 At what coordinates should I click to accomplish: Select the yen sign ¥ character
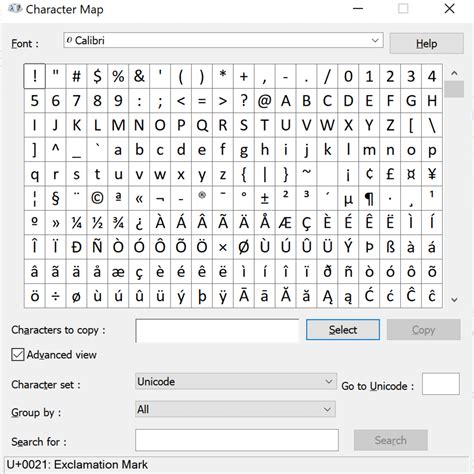pyautogui.click(x=432, y=174)
